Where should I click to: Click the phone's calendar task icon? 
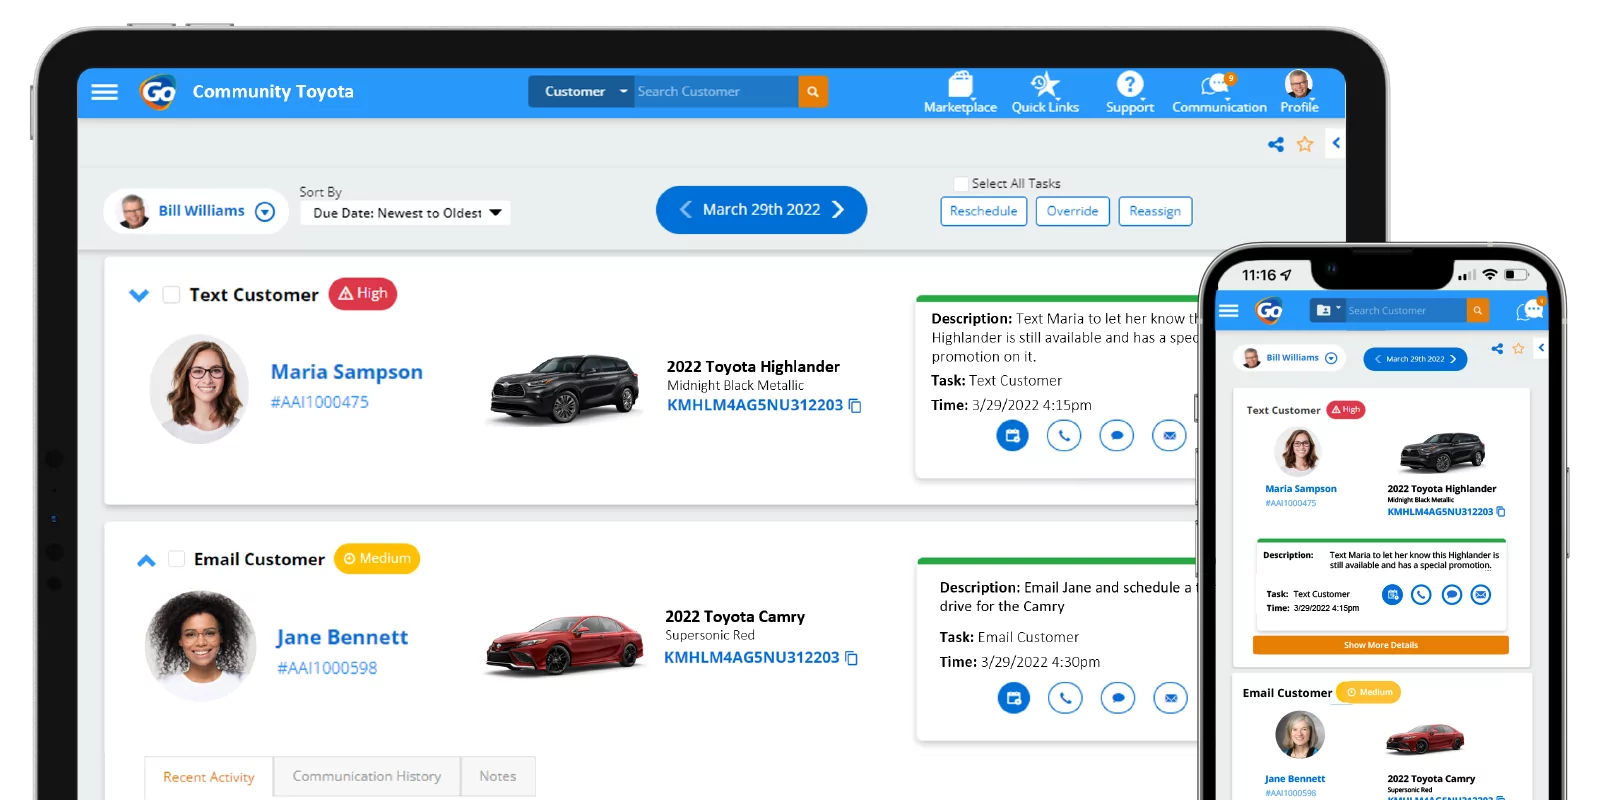[x=1392, y=594]
